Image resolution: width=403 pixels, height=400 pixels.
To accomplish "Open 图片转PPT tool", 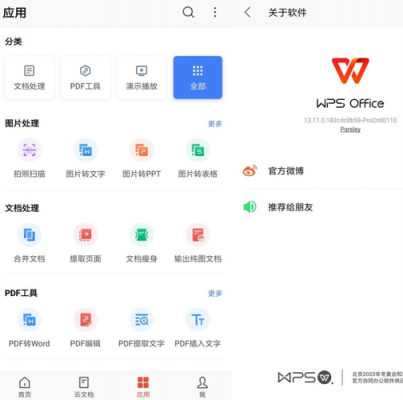I will (142, 158).
